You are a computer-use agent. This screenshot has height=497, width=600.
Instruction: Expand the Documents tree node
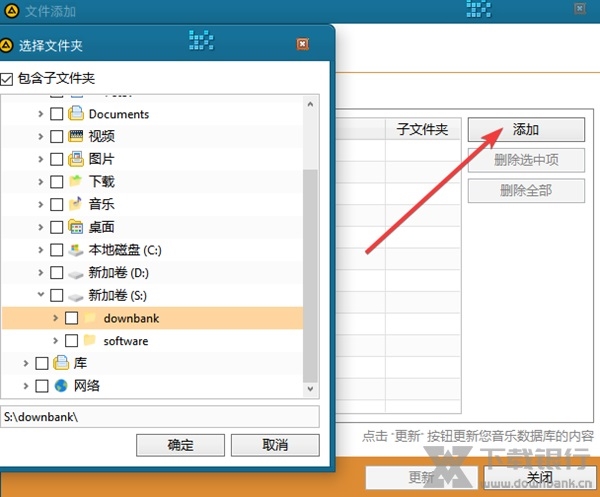tap(41, 114)
